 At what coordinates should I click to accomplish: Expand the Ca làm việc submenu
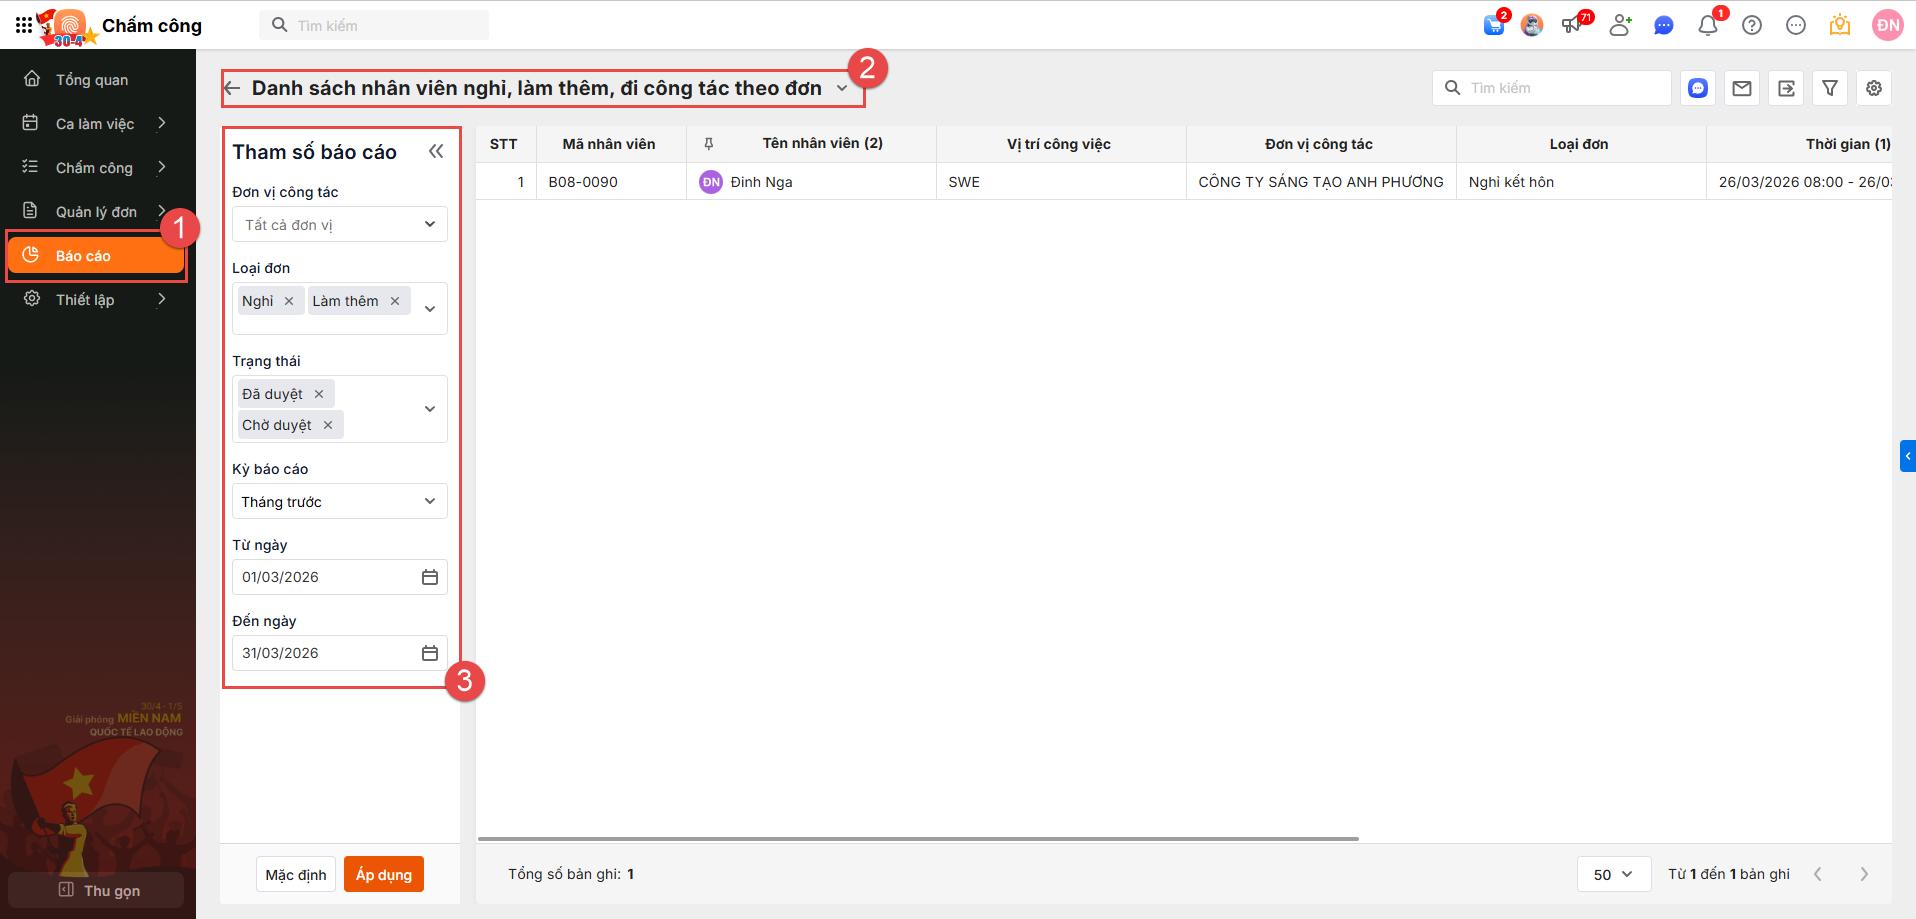(162, 123)
